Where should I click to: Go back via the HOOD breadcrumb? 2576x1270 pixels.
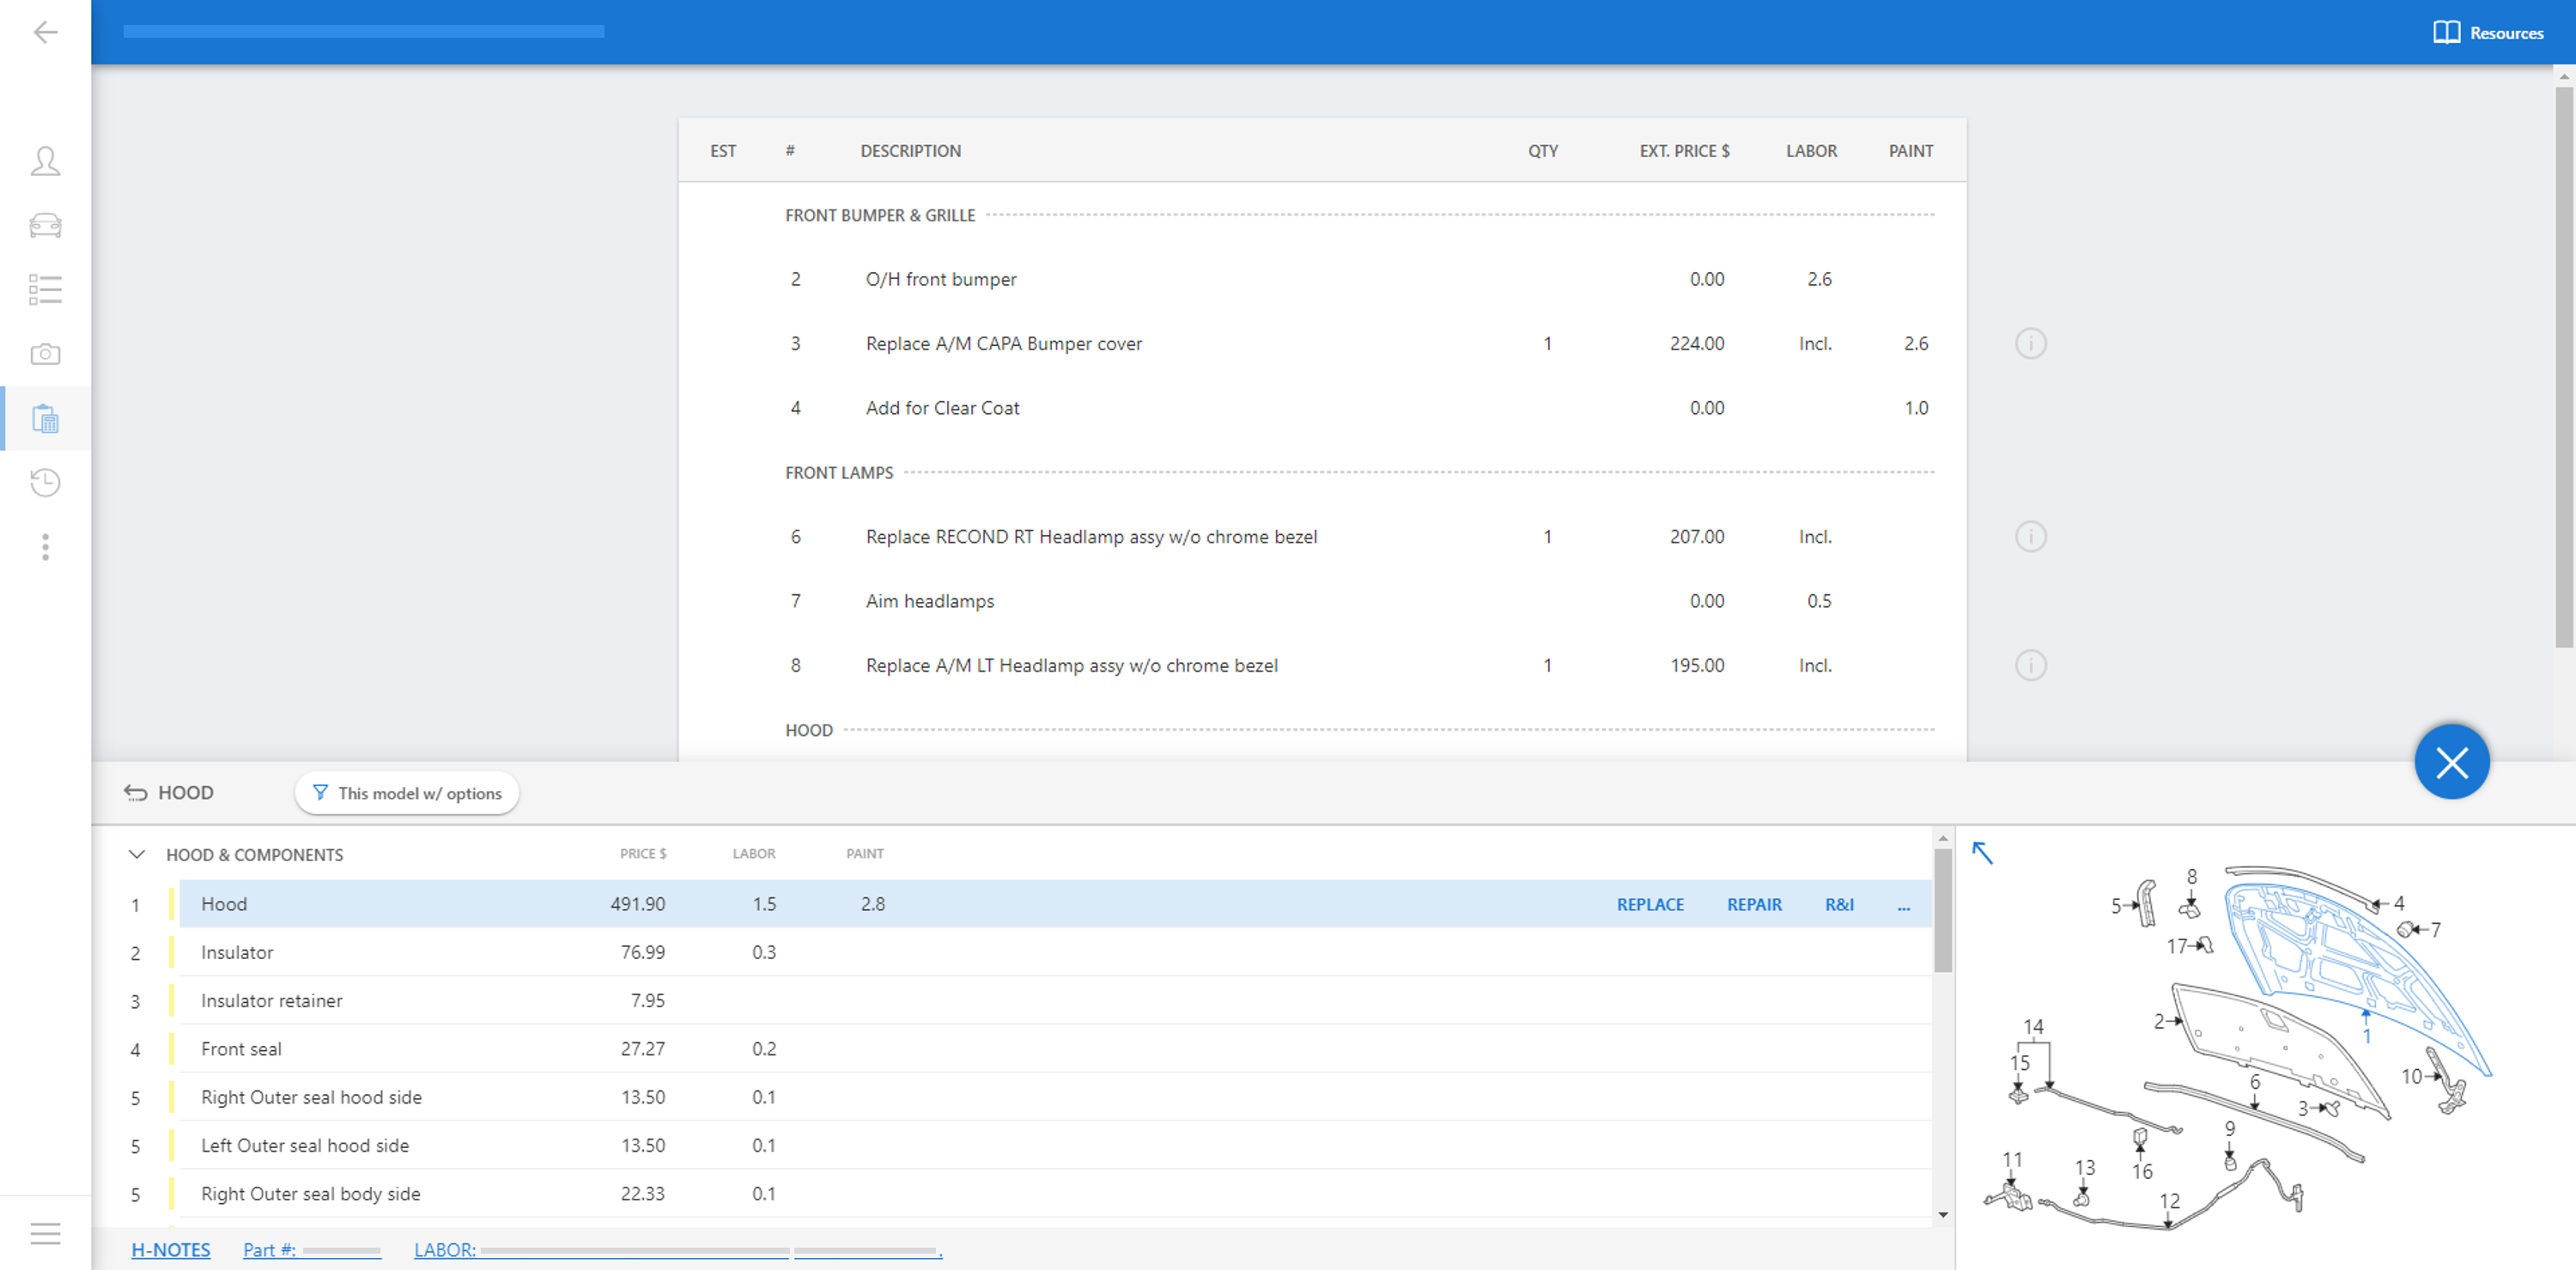(169, 793)
